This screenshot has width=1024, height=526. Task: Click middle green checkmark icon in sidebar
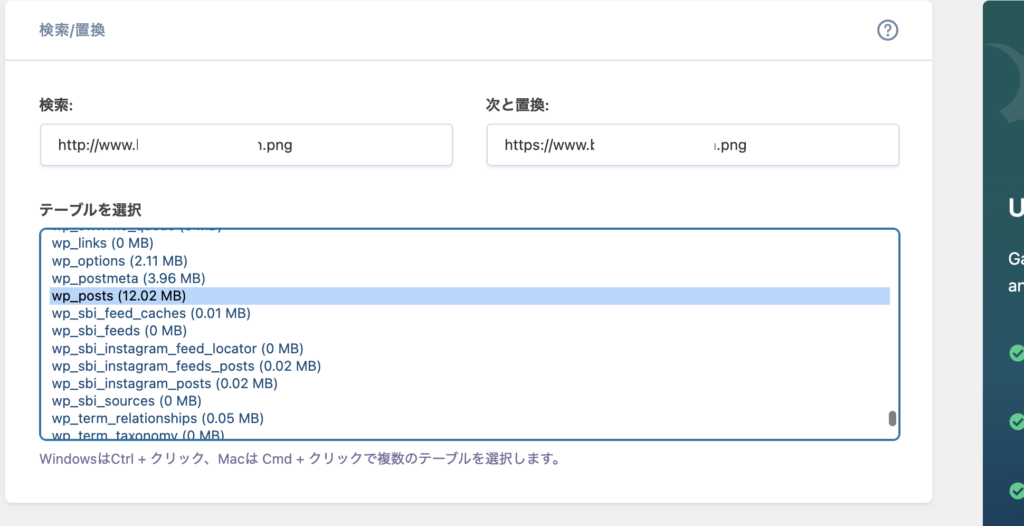1016,421
